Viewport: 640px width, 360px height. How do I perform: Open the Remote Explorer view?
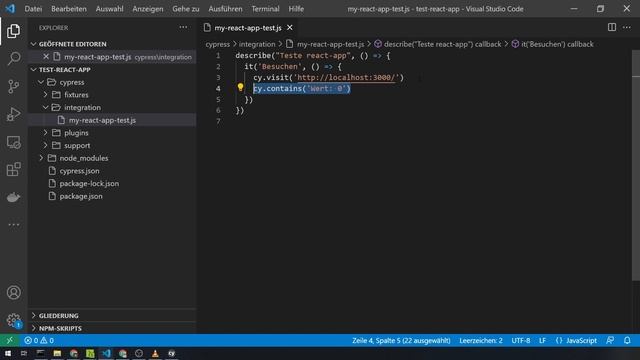13,142
